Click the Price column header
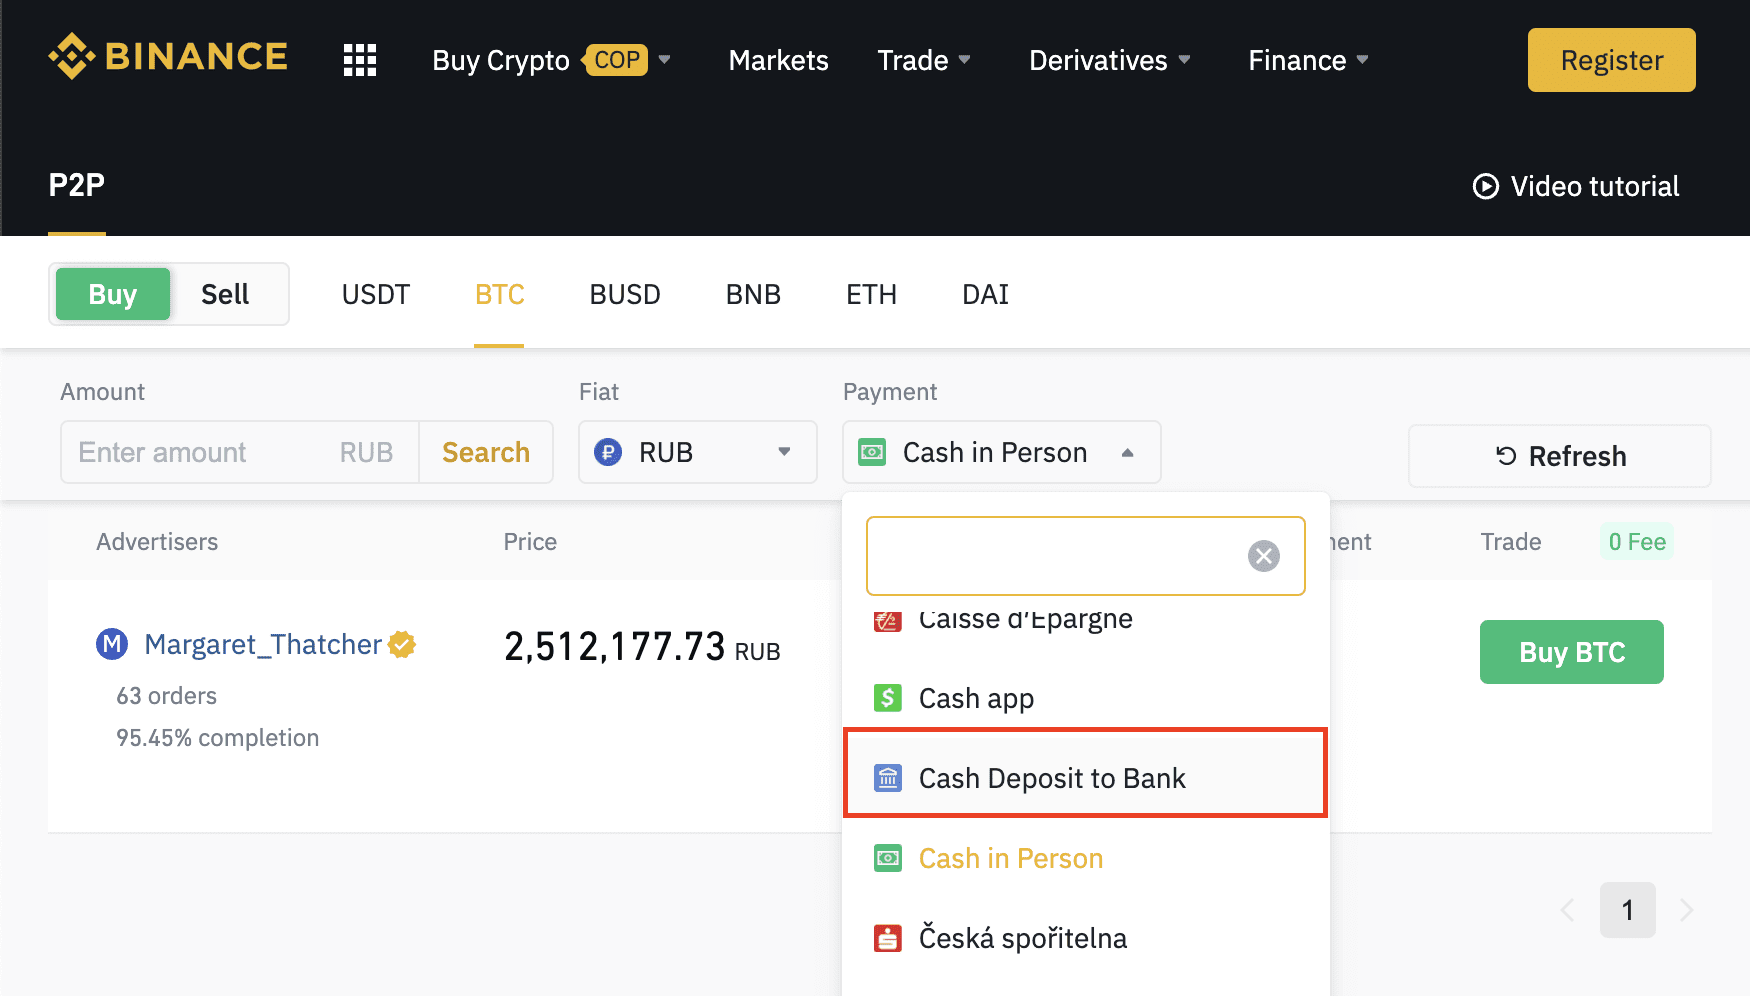The image size is (1750, 996). coord(530,542)
